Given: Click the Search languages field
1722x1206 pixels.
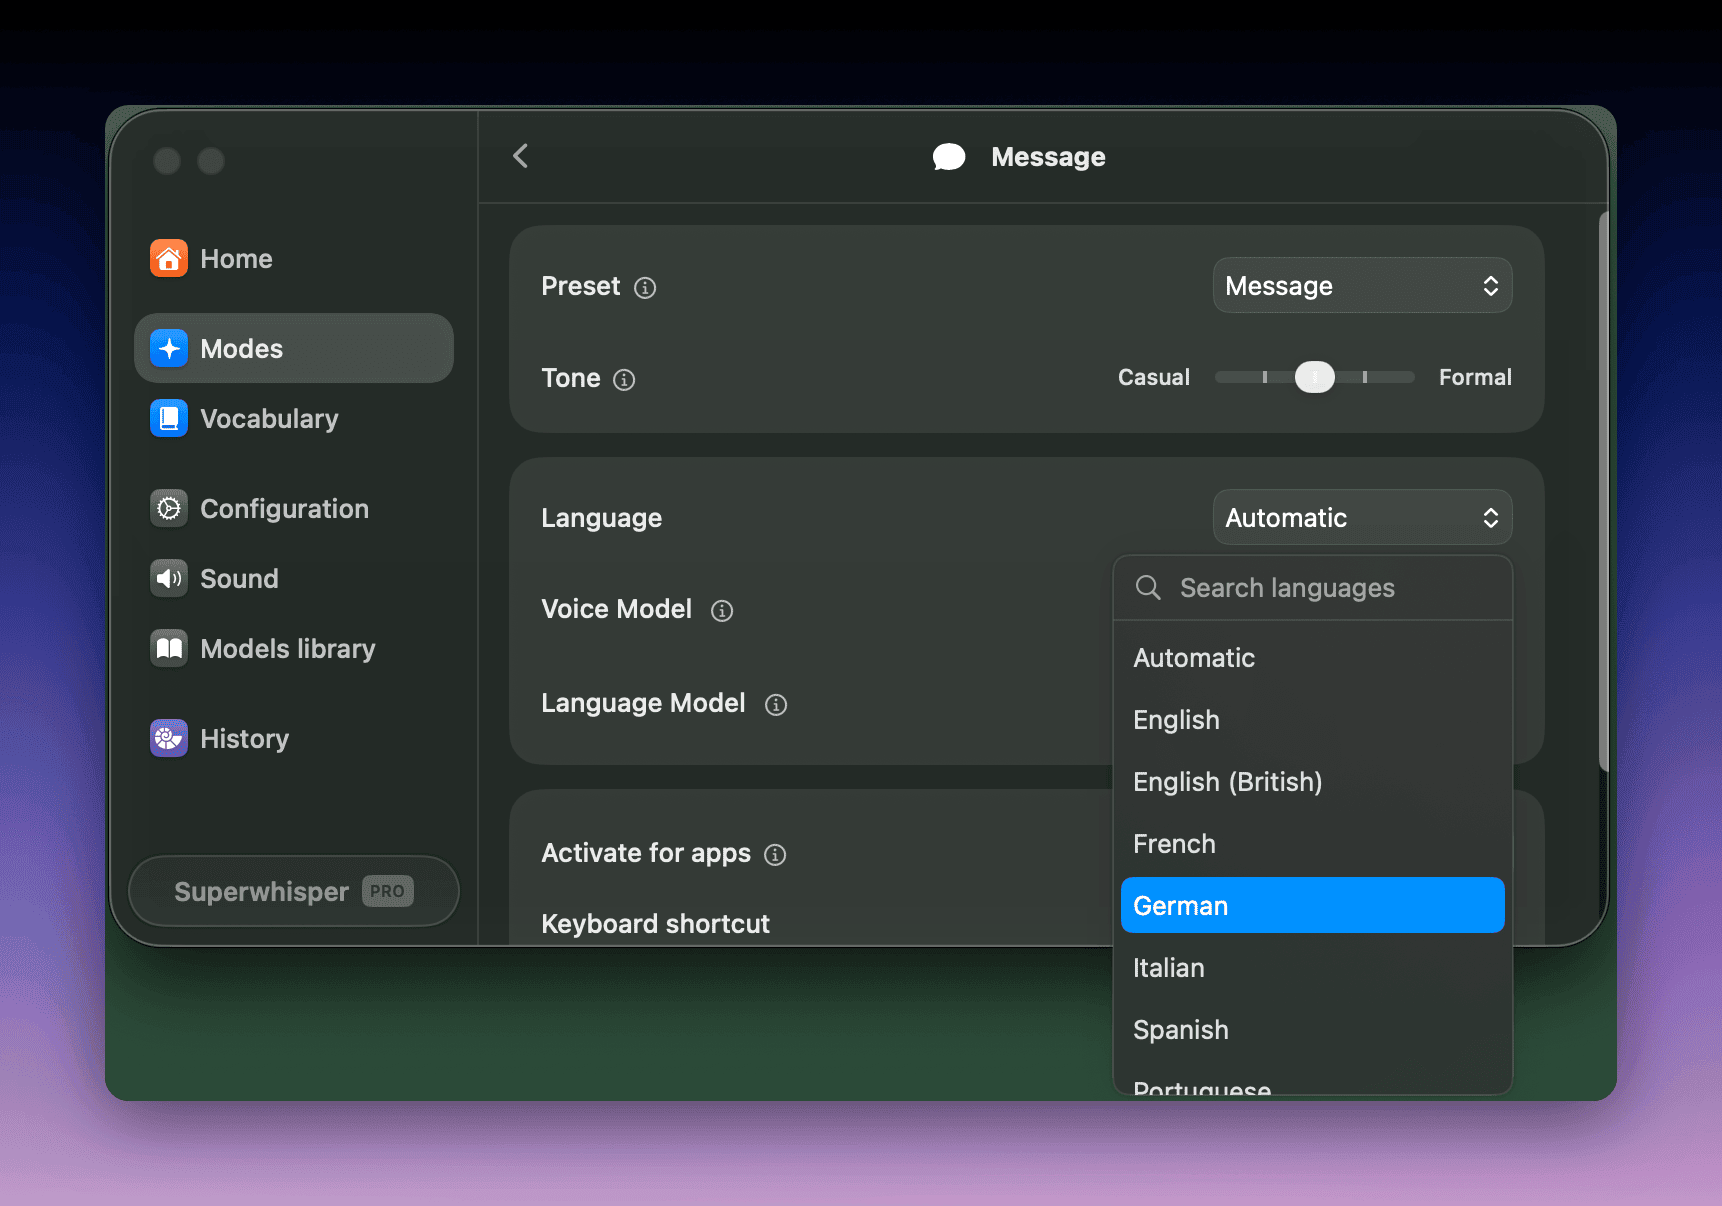Looking at the screenshot, I should tap(1312, 588).
